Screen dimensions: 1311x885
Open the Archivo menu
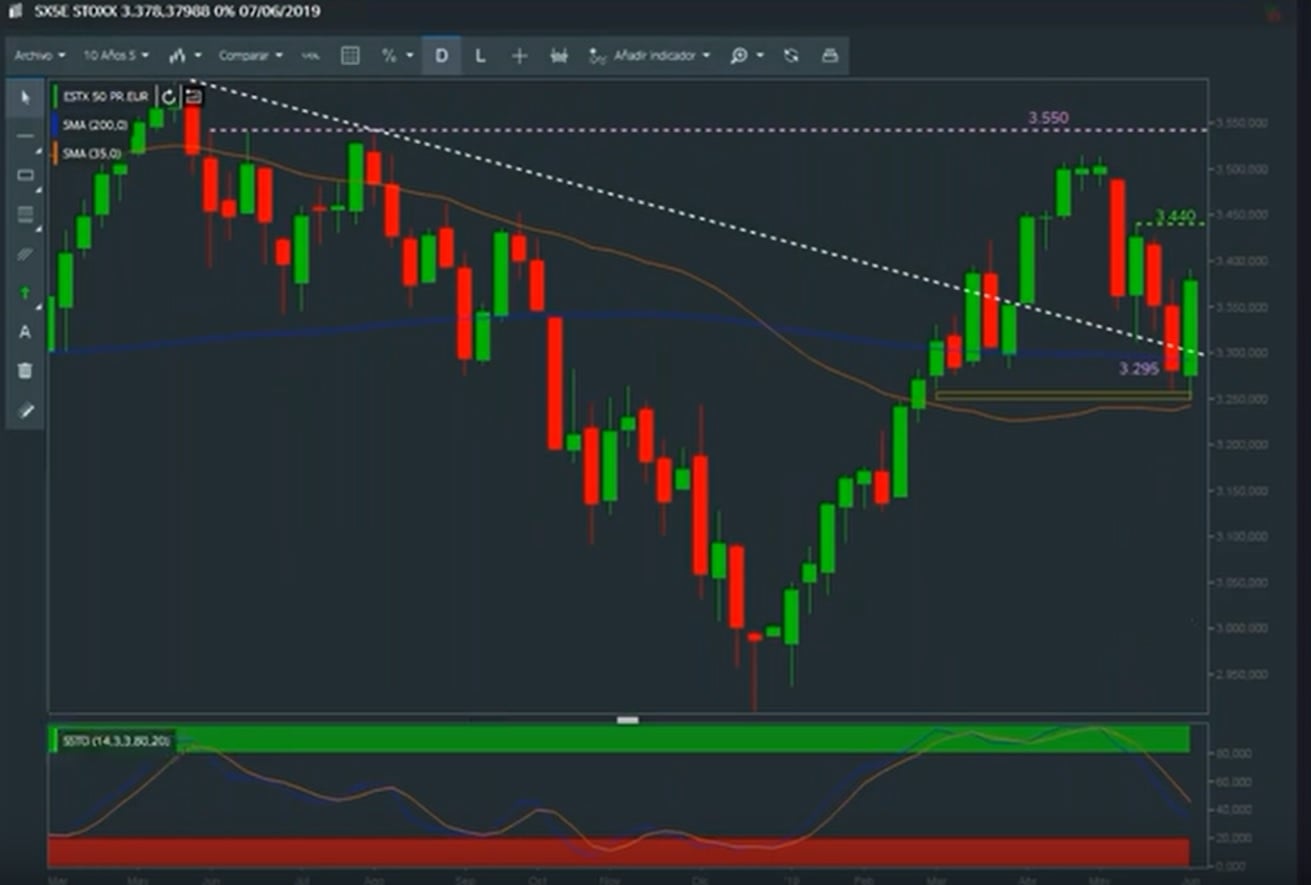35,56
